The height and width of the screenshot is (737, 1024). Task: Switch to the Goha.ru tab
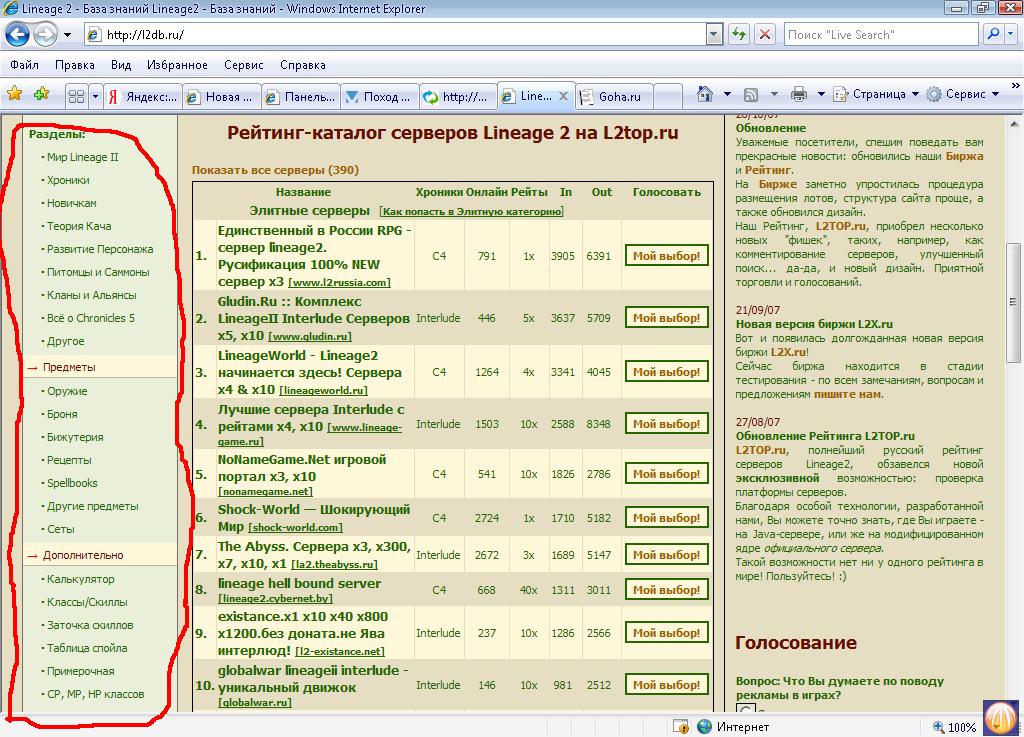[x=613, y=97]
